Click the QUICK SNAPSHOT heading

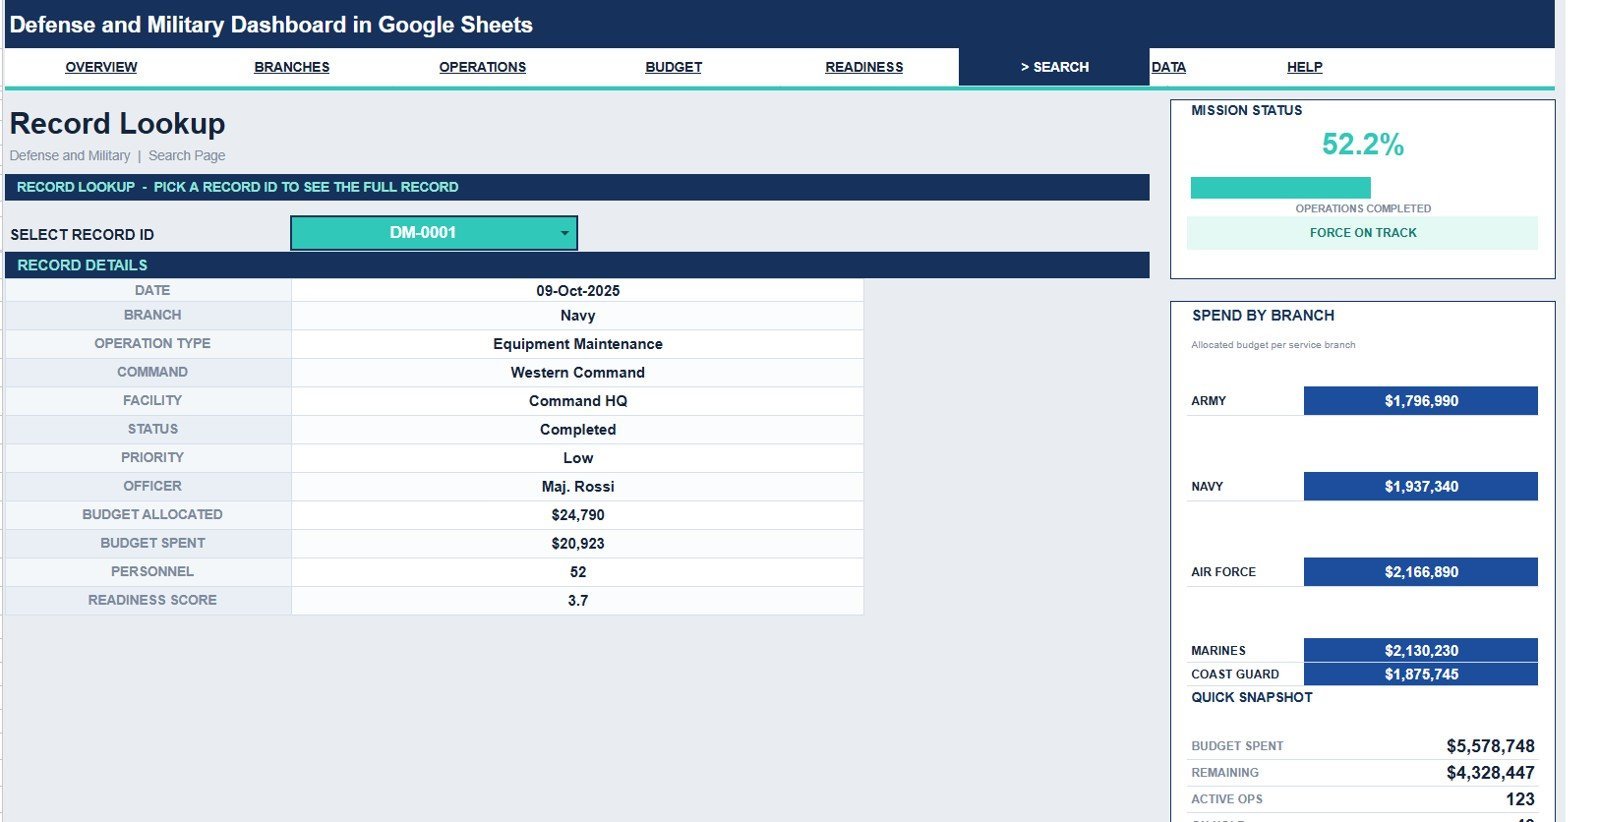point(1251,698)
